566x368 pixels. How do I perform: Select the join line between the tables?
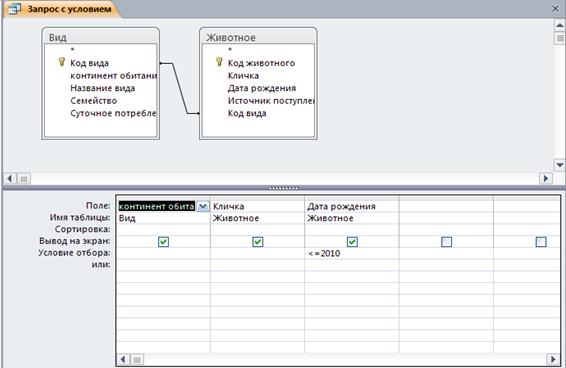pos(179,88)
